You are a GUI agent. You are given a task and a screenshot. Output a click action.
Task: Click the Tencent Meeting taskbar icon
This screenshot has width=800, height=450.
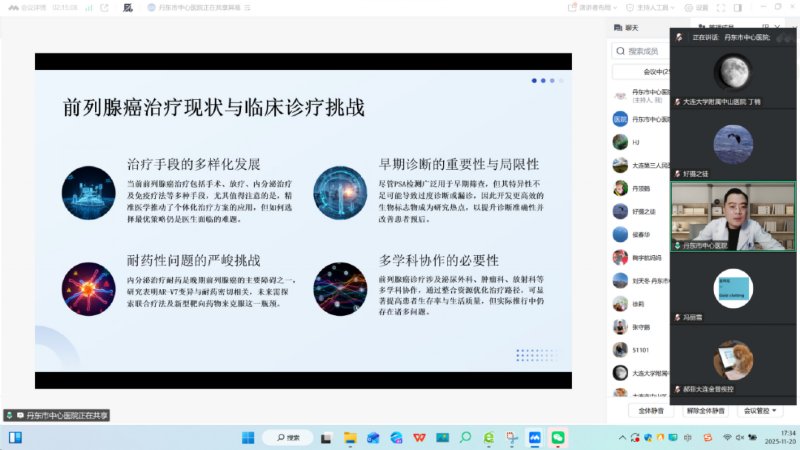535,437
